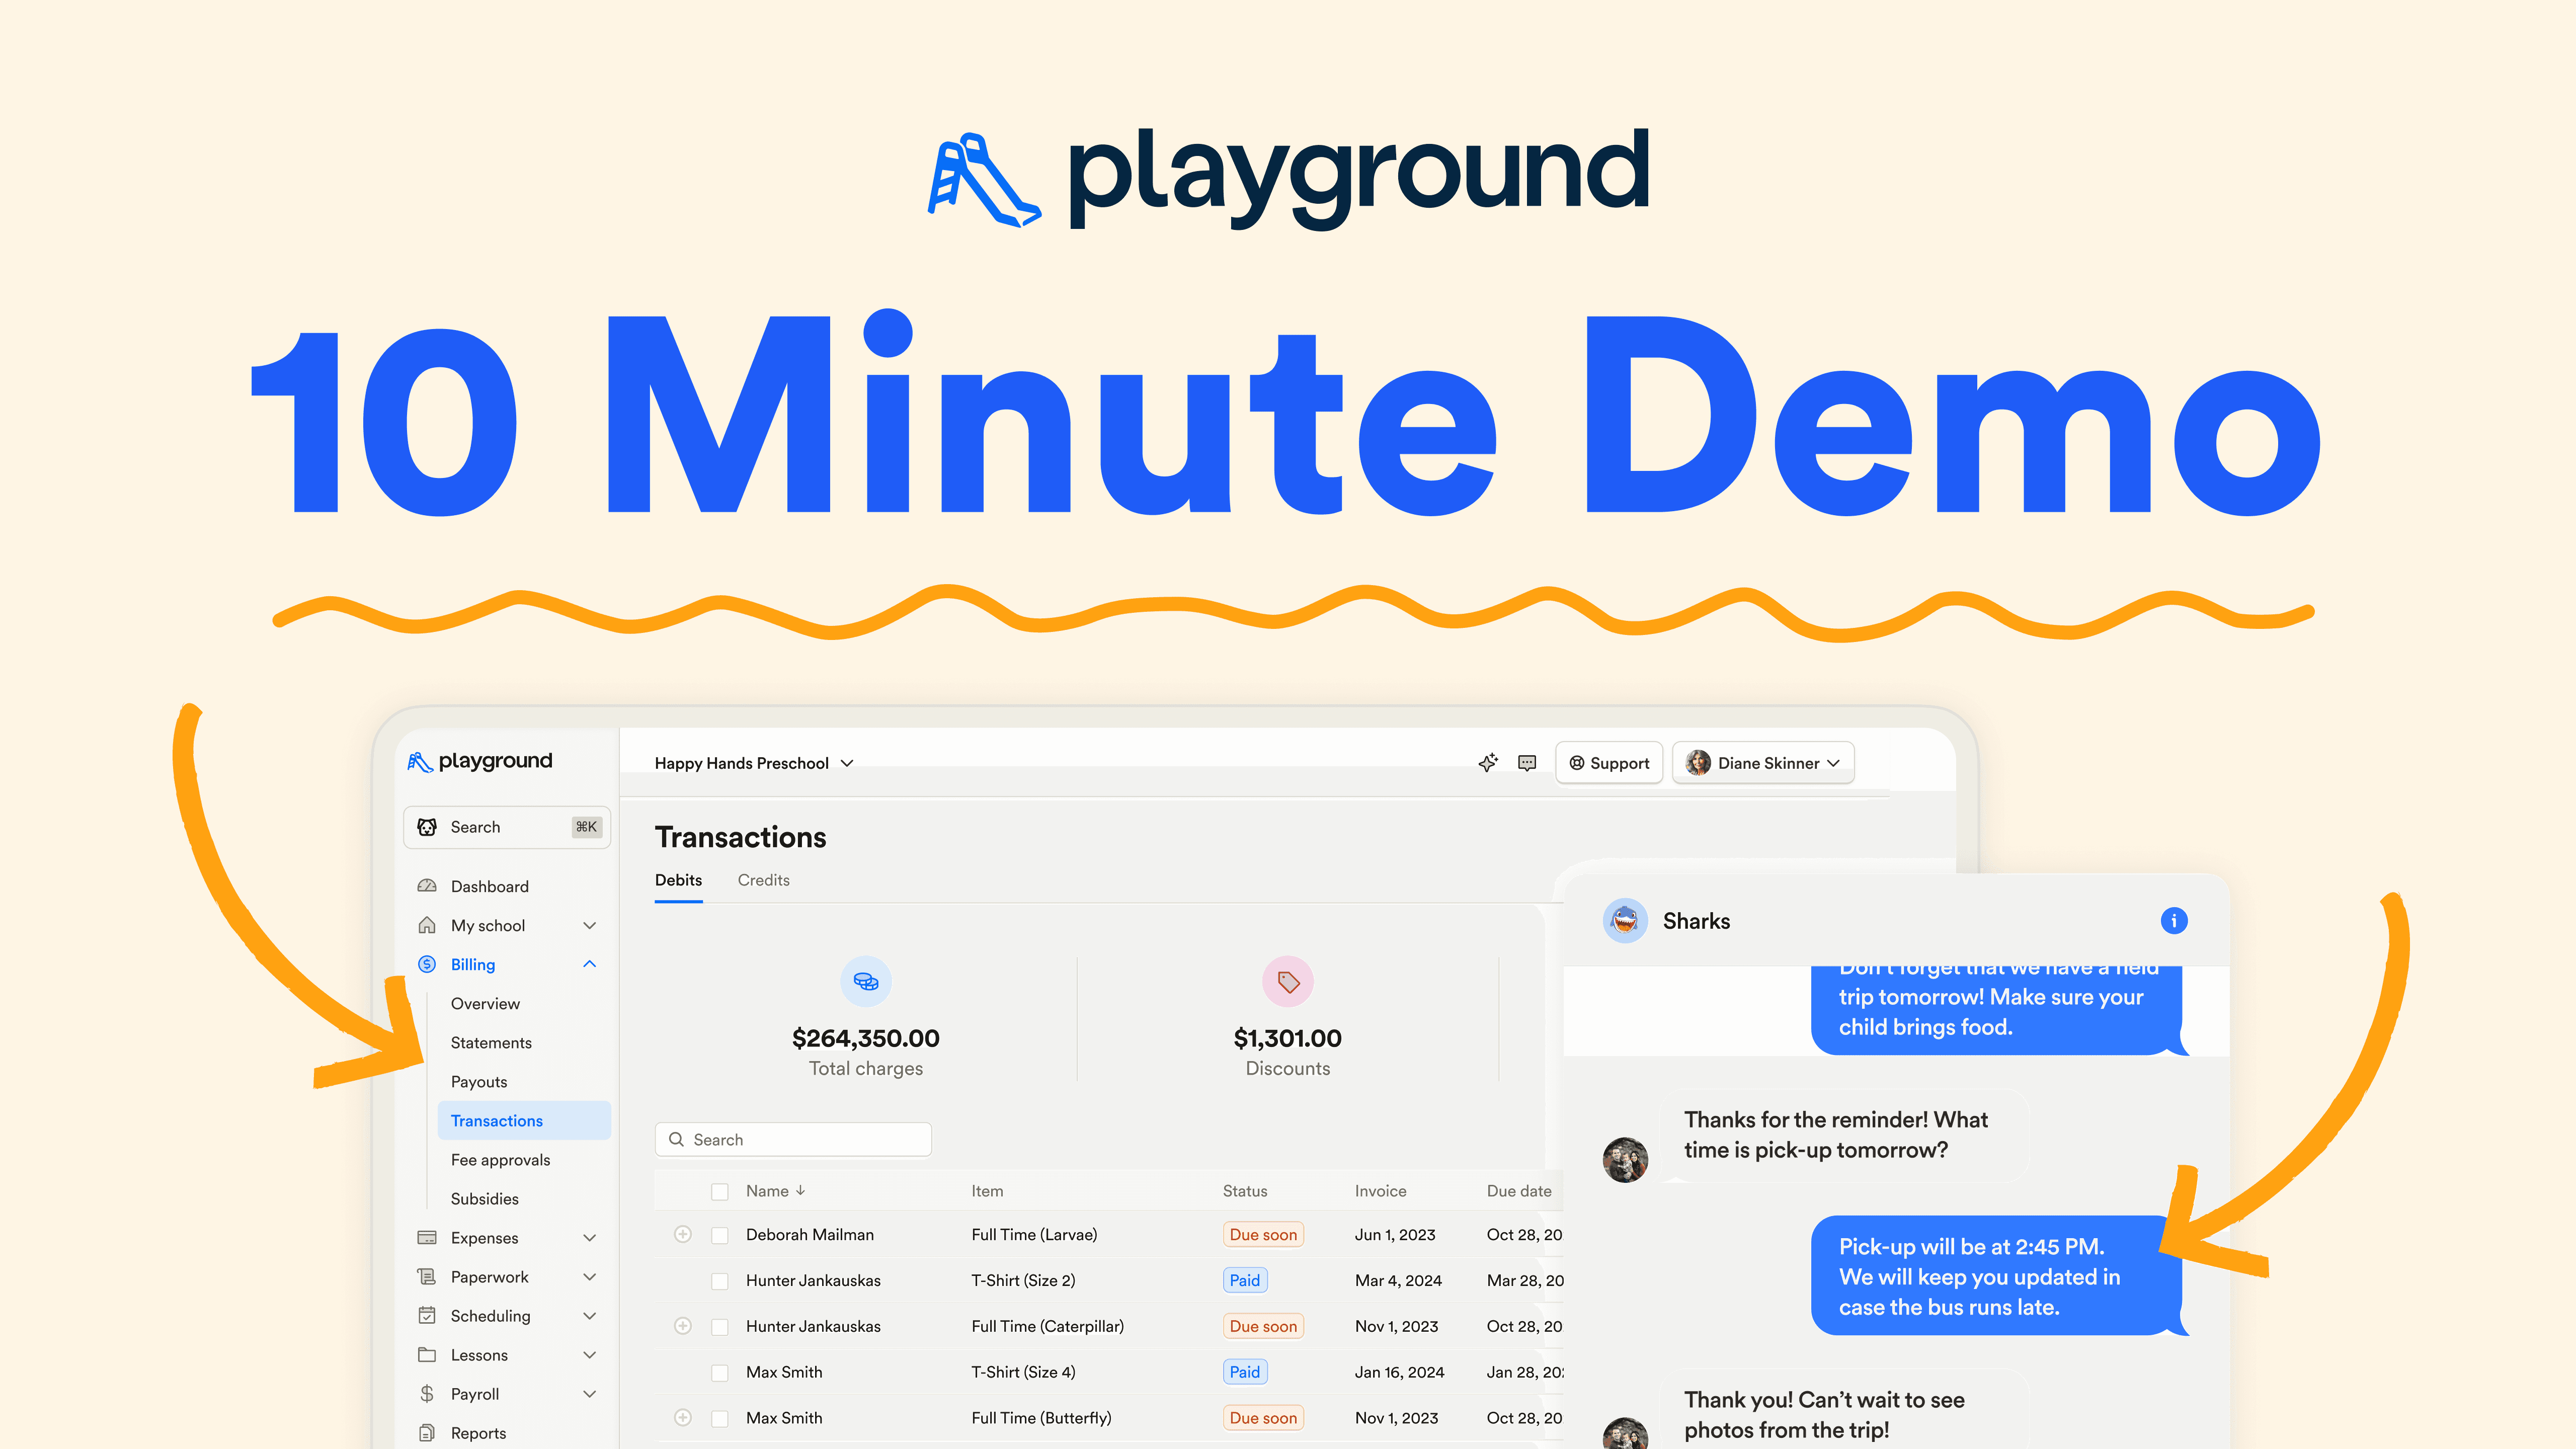The image size is (2576, 1449).
Task: Expand the Paperwork chevron
Action: coord(590,1276)
